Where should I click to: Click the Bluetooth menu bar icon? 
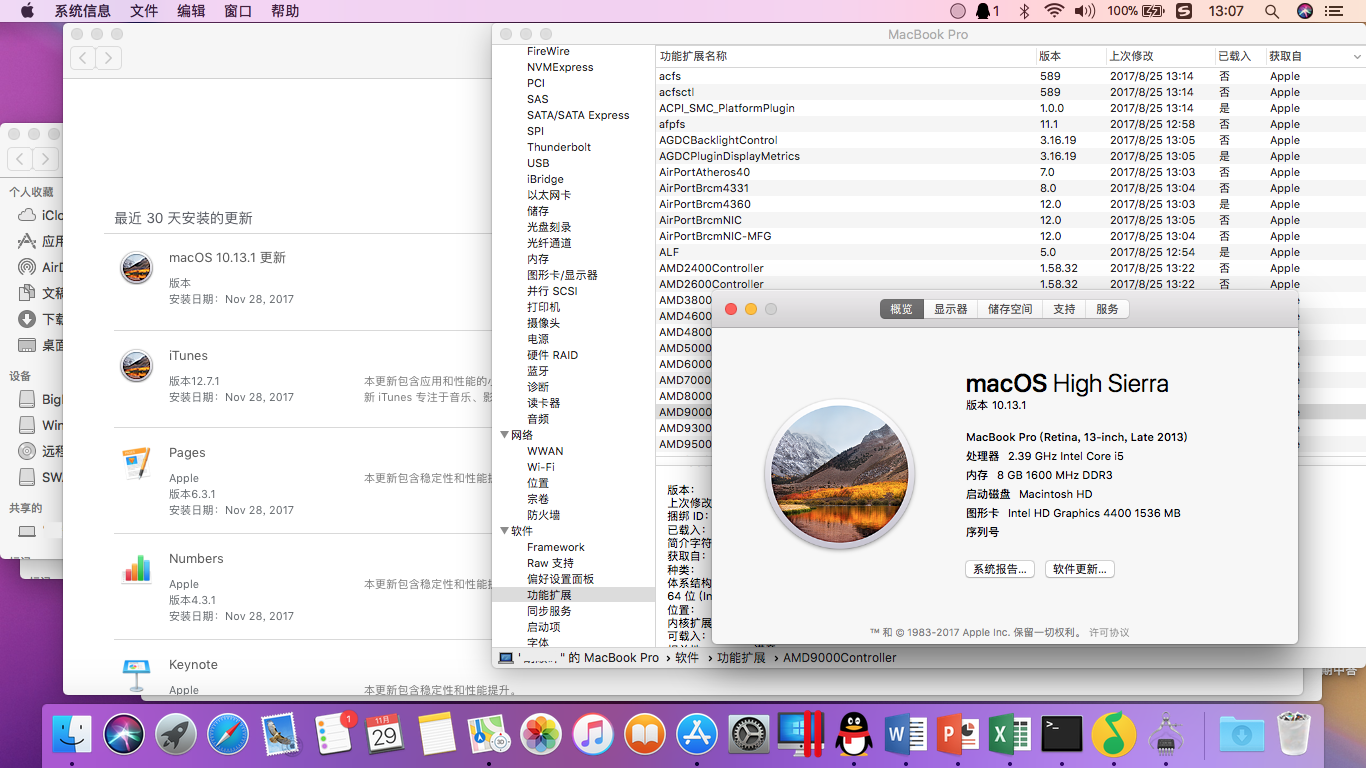pyautogui.click(x=1024, y=11)
